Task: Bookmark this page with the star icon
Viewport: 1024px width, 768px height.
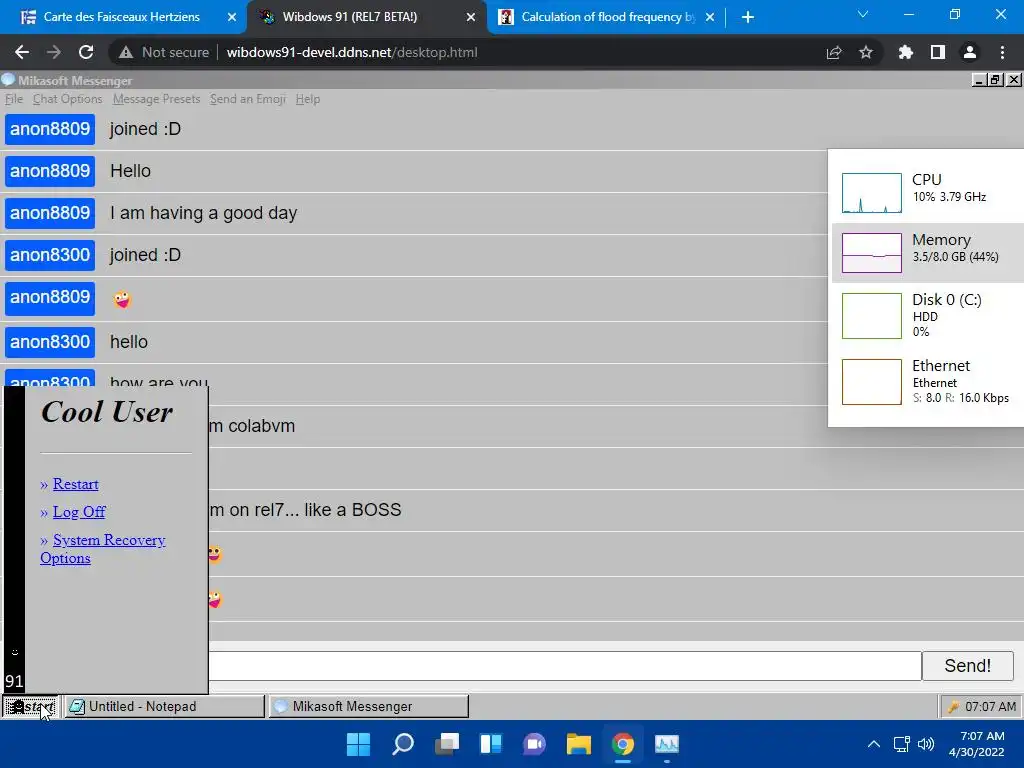Action: (x=866, y=52)
